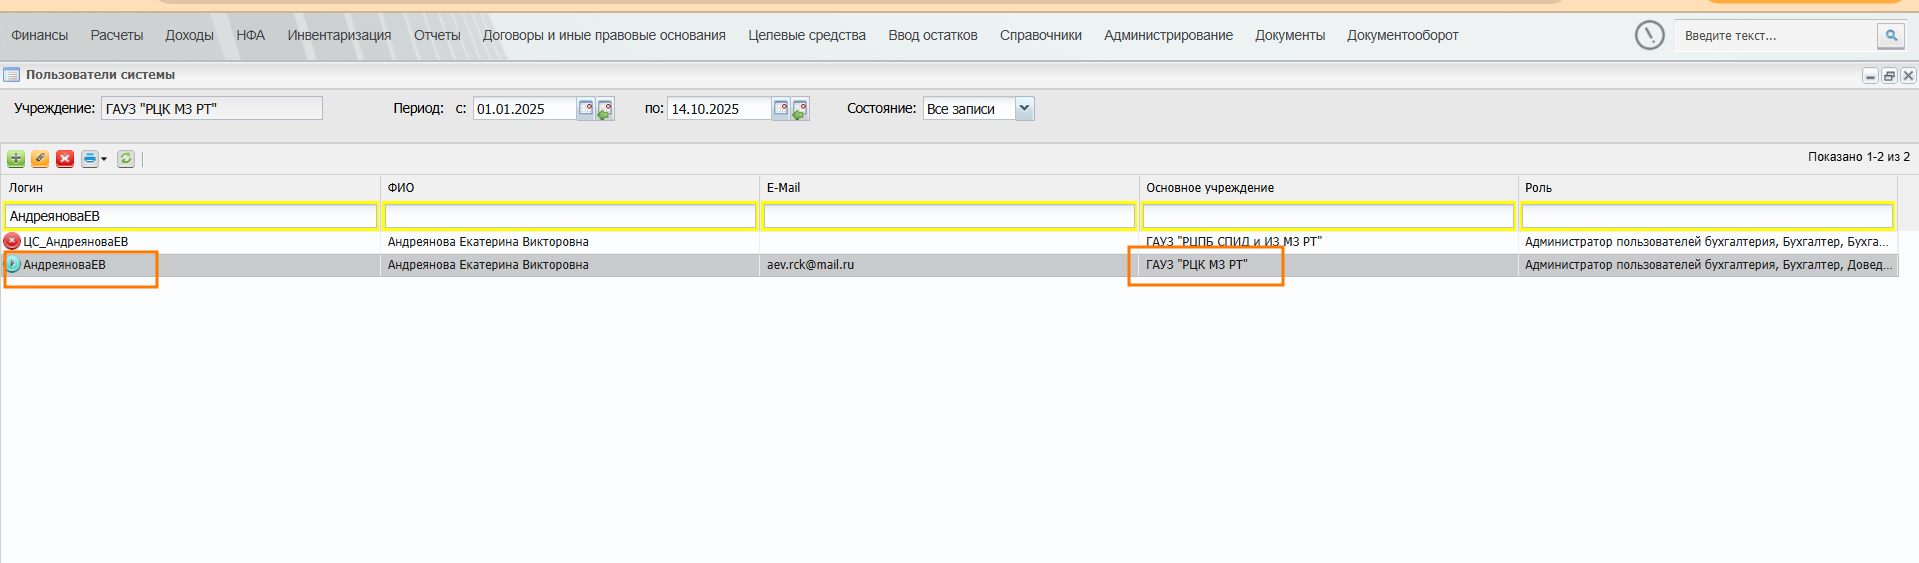
Task: Sort by the Логин column header
Action: 191,188
